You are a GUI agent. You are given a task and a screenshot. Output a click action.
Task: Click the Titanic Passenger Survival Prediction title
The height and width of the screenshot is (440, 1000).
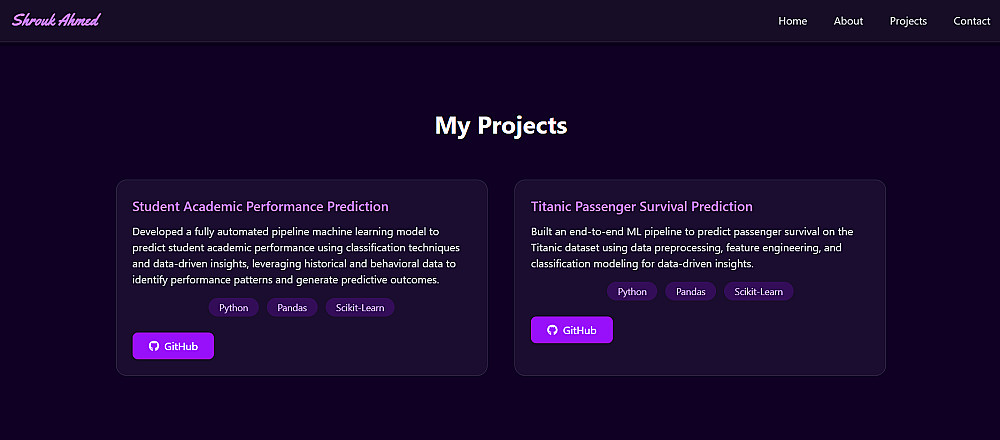(641, 207)
